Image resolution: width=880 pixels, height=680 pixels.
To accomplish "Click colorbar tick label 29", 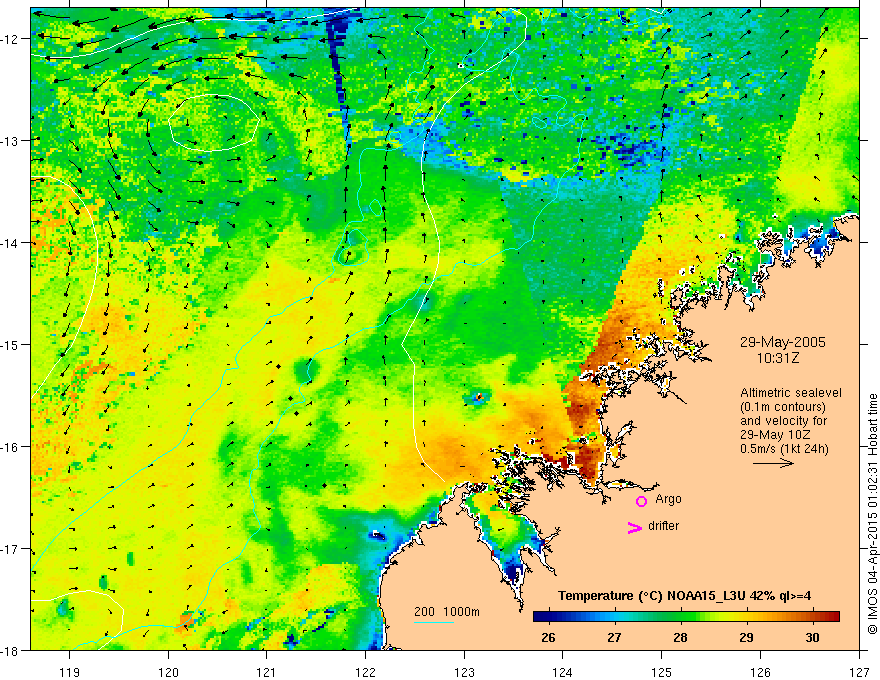I will (746, 637).
